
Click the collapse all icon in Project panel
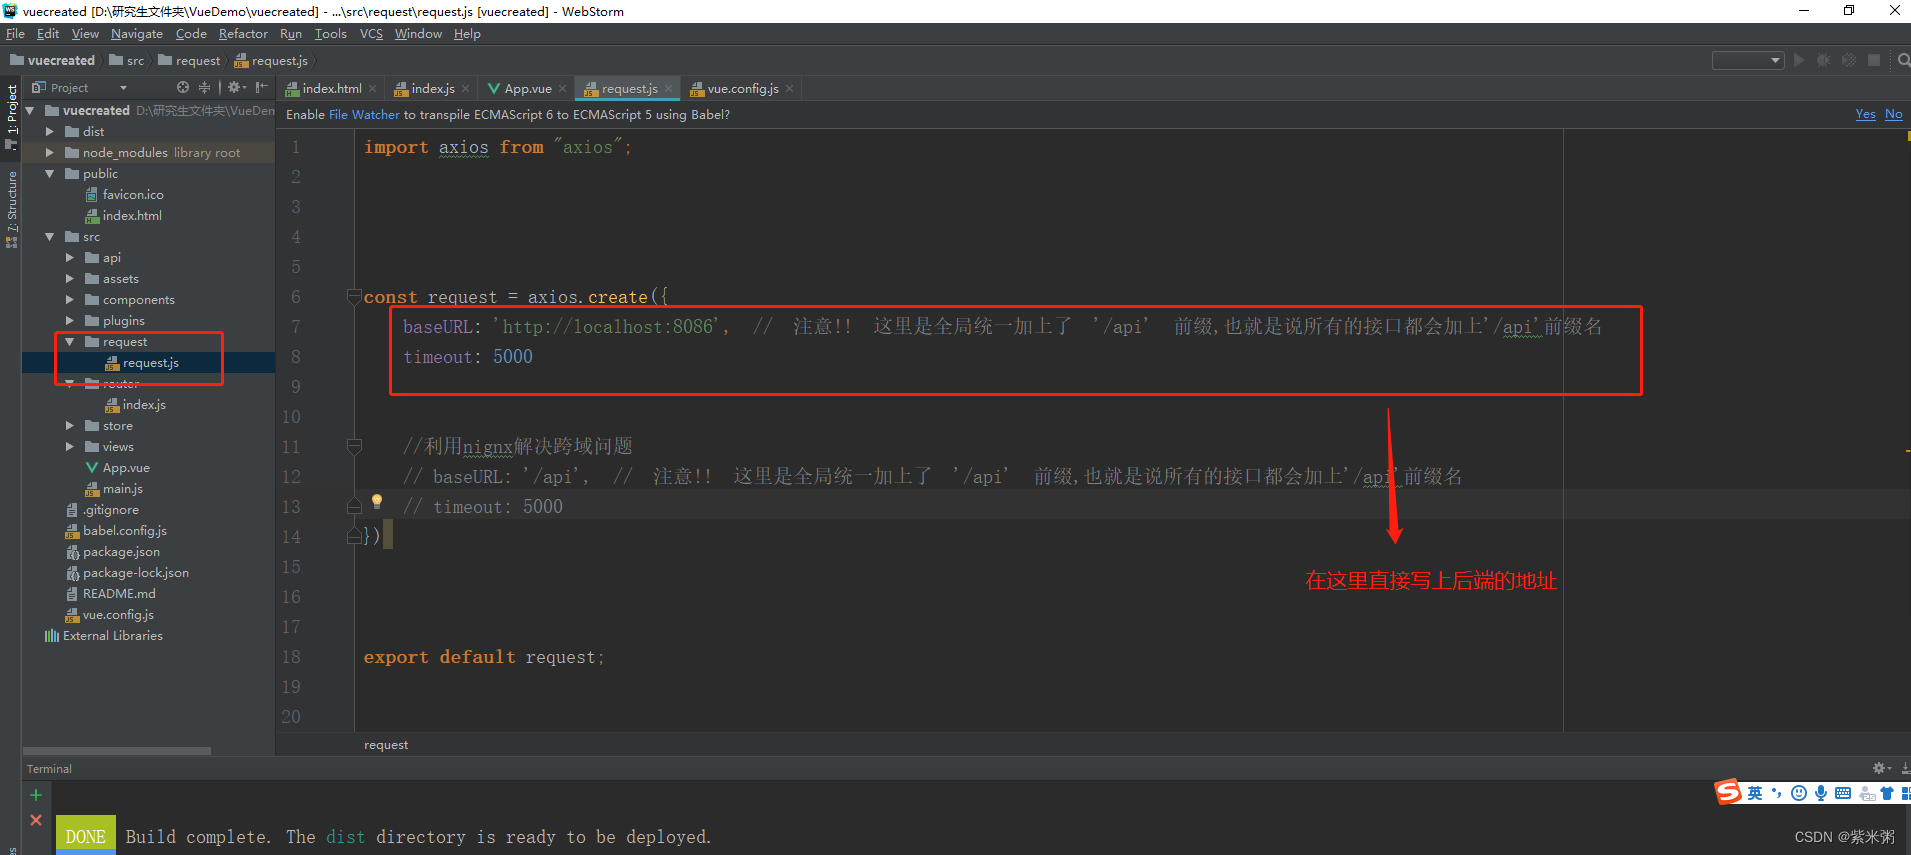tap(205, 88)
